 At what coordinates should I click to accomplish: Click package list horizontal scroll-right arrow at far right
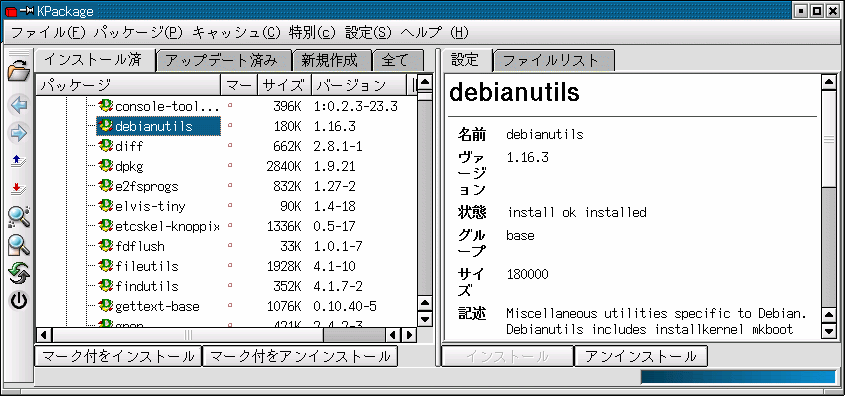(410, 335)
